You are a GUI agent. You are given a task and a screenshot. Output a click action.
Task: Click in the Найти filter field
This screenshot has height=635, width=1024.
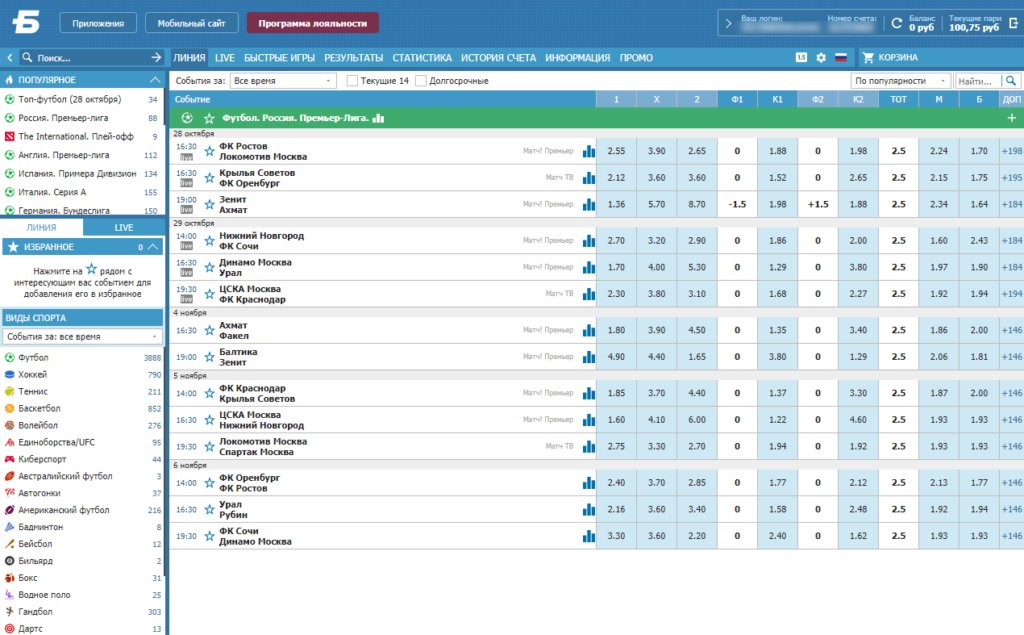[x=978, y=80]
